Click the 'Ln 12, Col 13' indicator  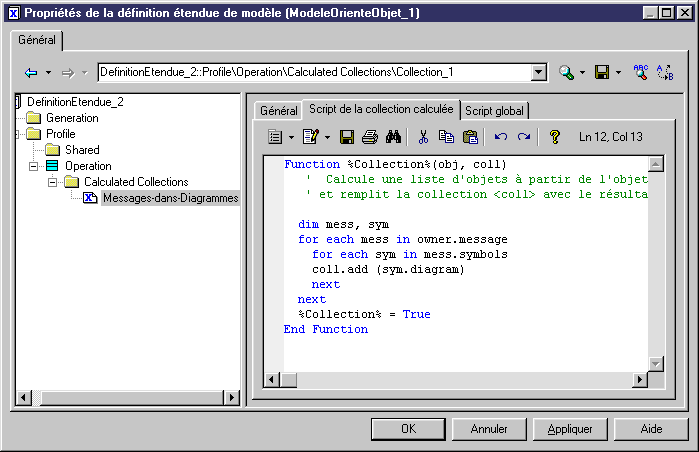point(611,137)
